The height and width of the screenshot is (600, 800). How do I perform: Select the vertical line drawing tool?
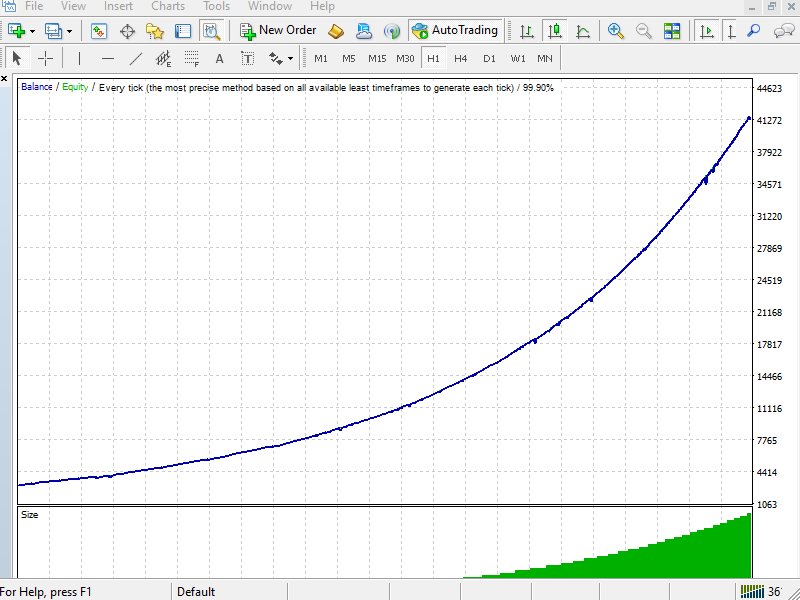pos(79,59)
